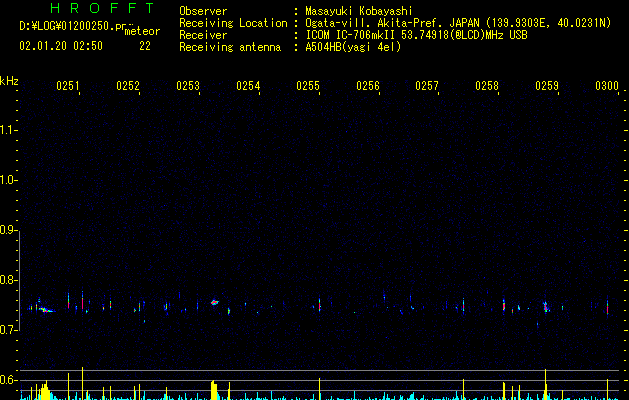Click the 0259 time marker
This screenshot has height=400, width=629.
point(547,86)
